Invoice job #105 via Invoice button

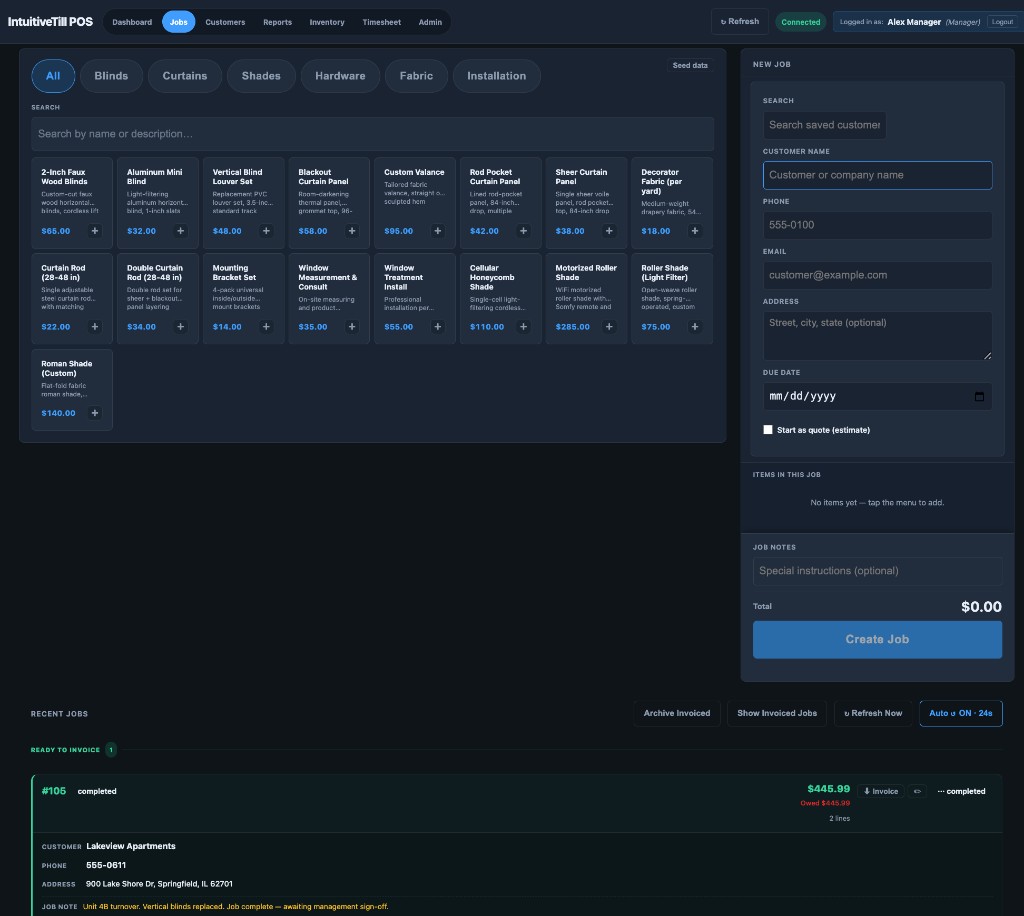click(x=880, y=791)
